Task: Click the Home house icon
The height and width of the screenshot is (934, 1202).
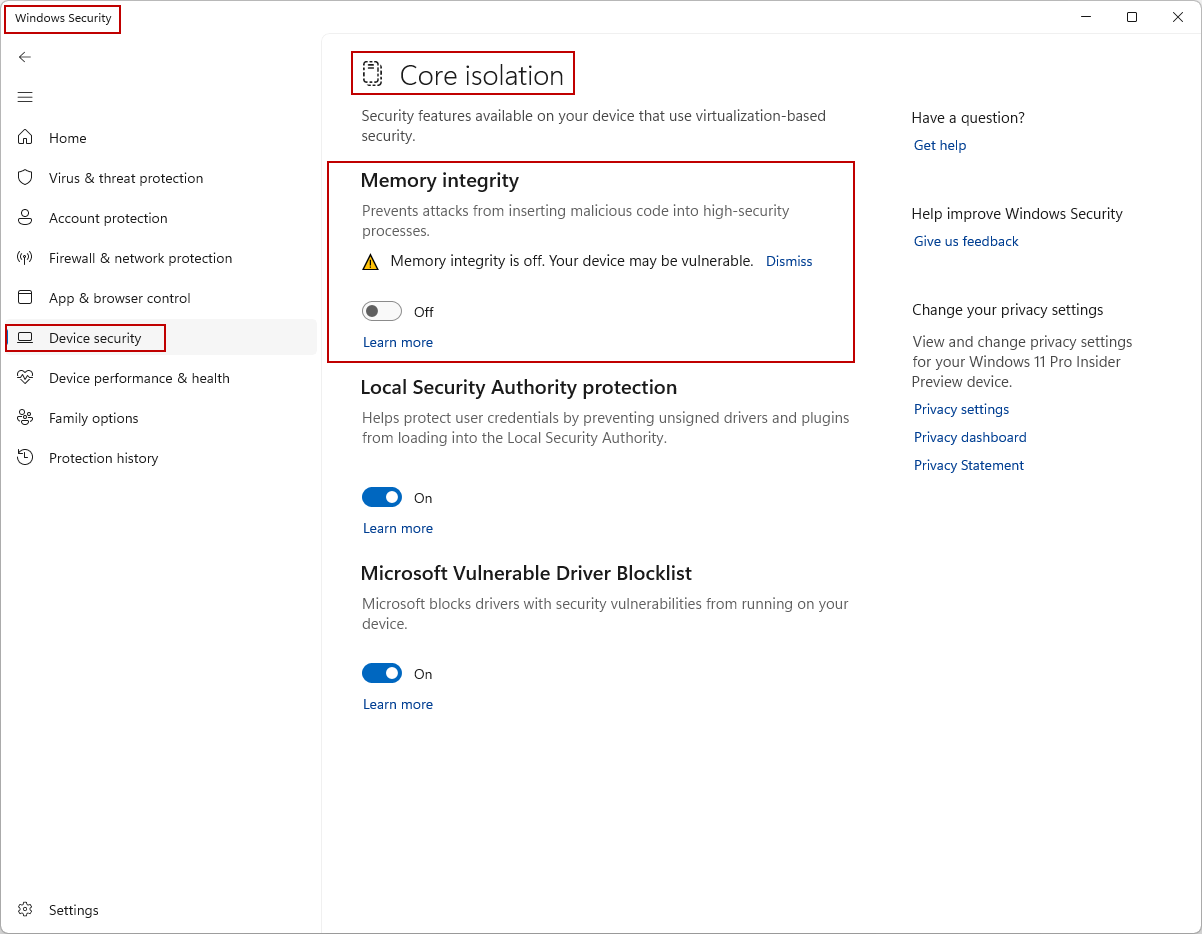Action: click(26, 138)
